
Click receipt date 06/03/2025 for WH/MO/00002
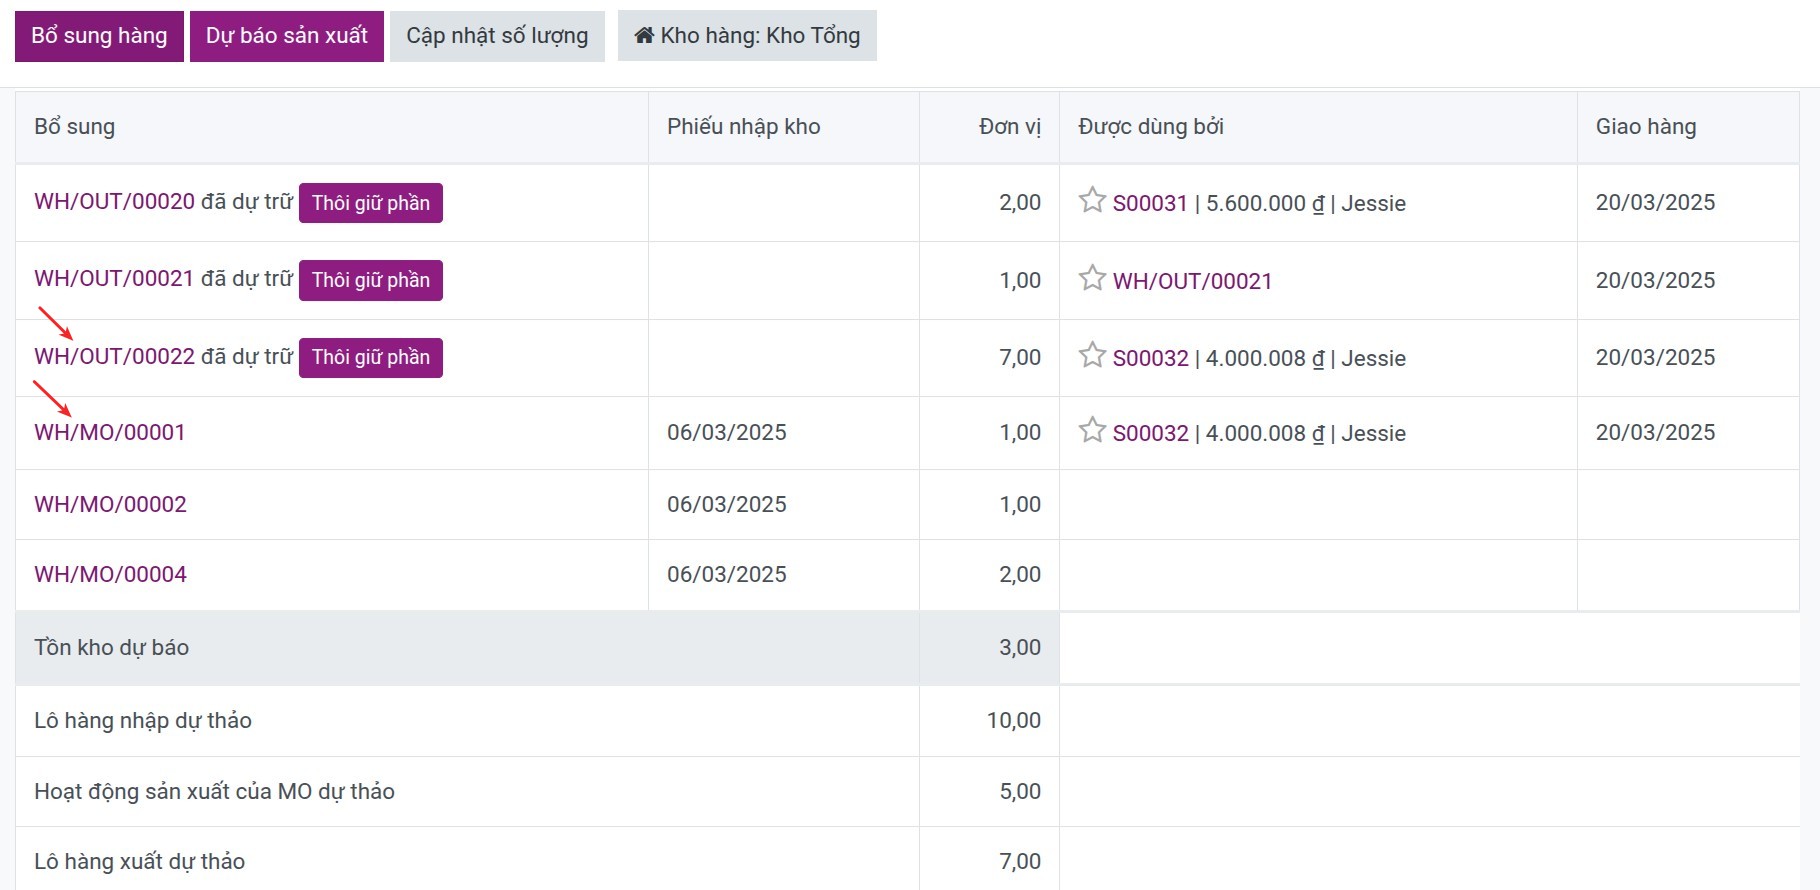coord(727,505)
